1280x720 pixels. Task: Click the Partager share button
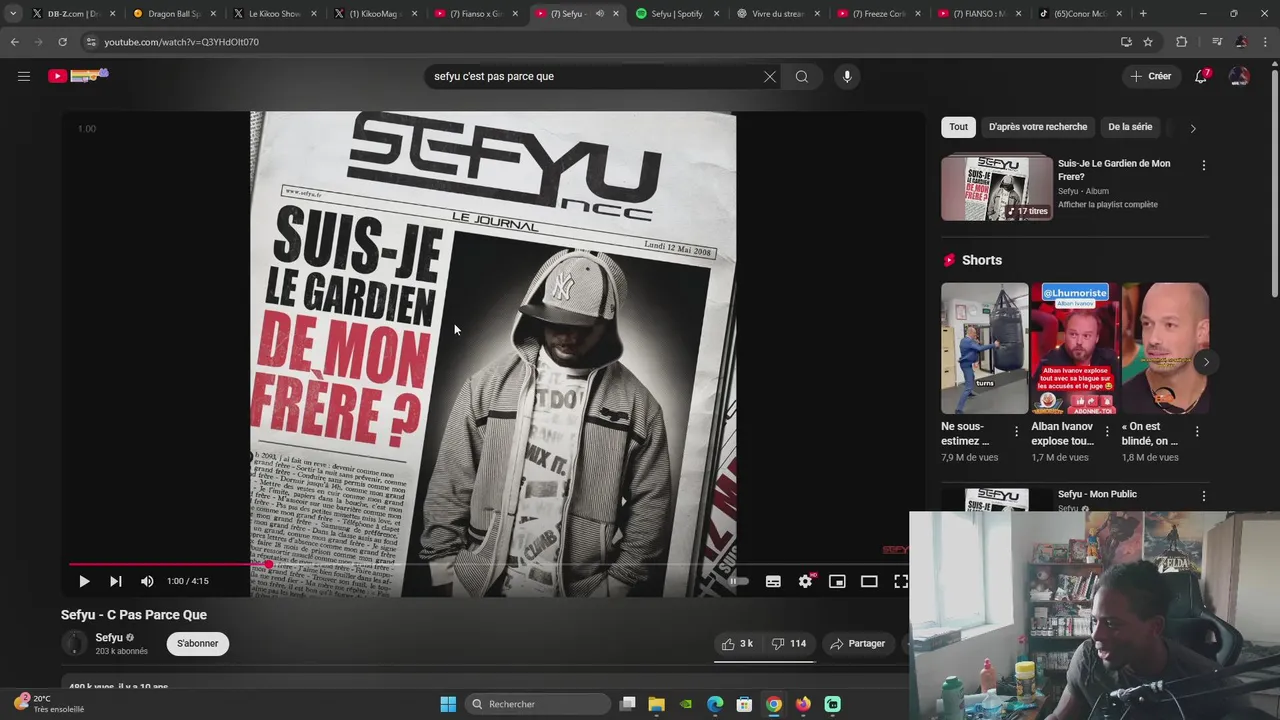(858, 644)
